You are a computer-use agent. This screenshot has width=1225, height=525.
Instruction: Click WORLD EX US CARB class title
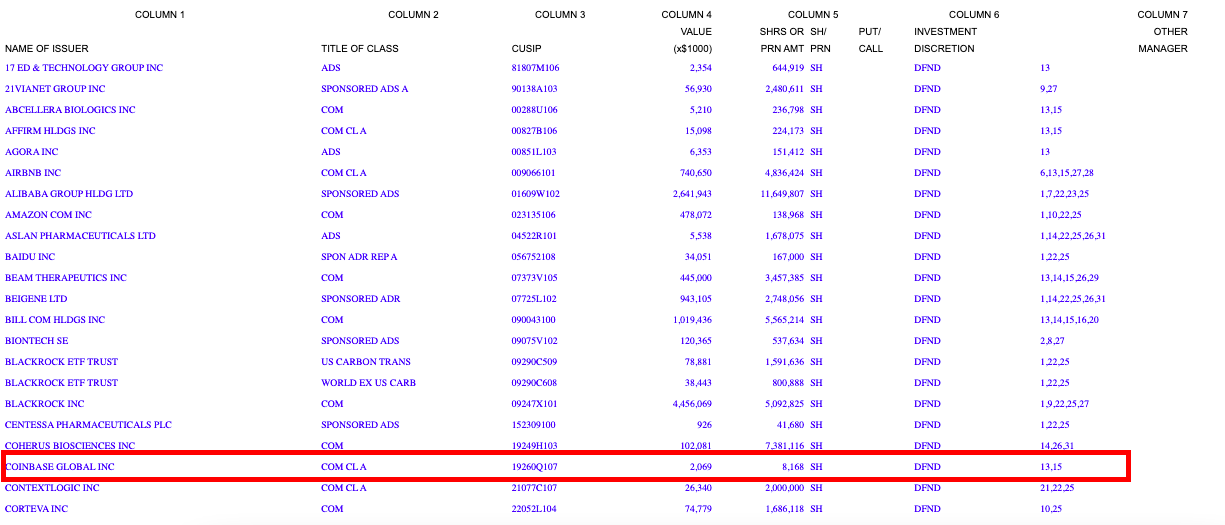368,383
